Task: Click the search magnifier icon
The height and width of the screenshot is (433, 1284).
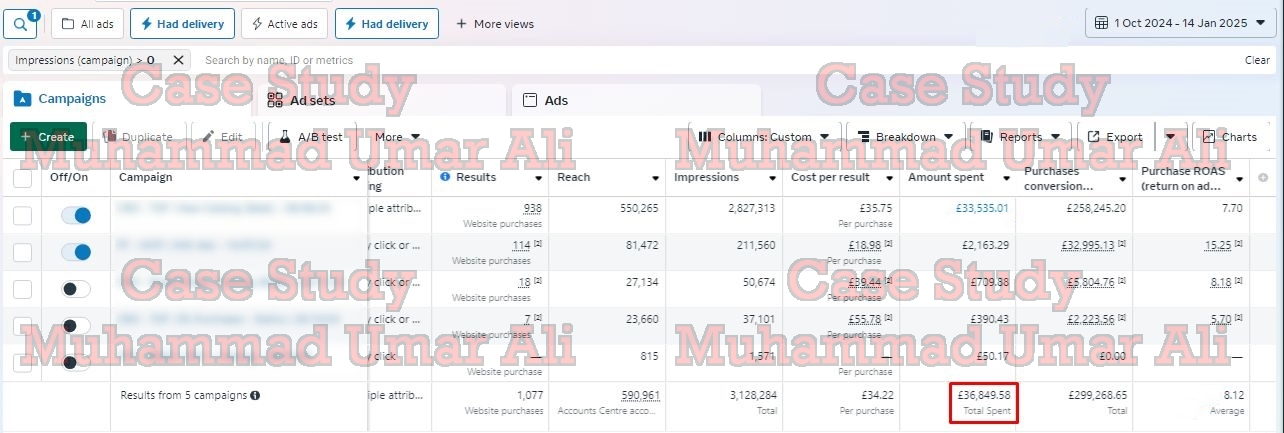Action: pyautogui.click(x=20, y=23)
